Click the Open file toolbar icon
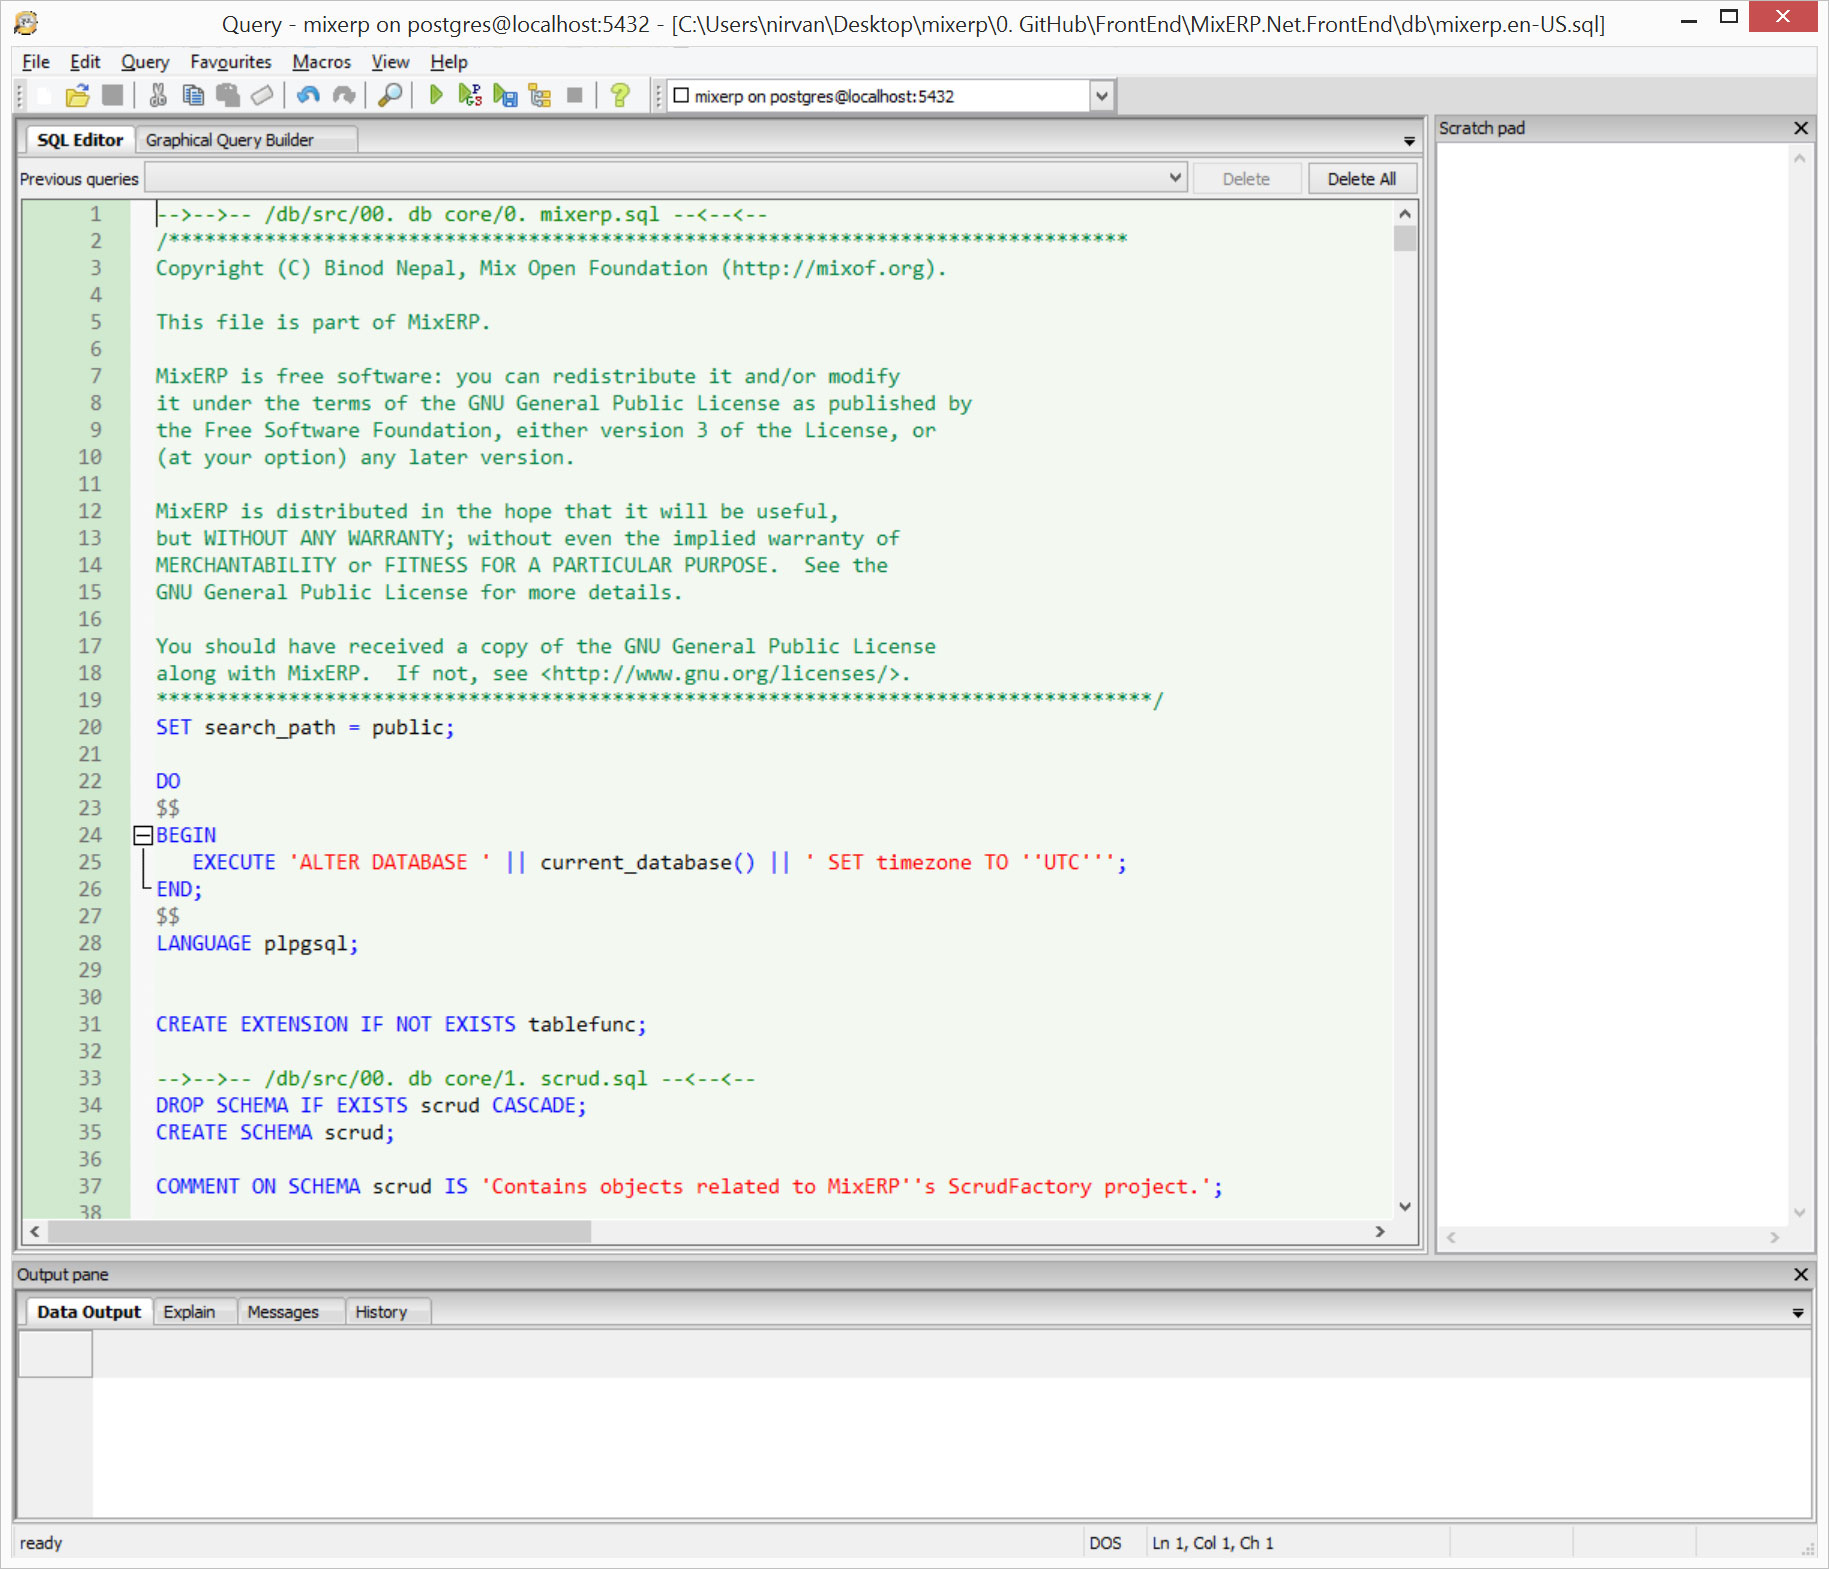Image resolution: width=1829 pixels, height=1569 pixels. (77, 96)
